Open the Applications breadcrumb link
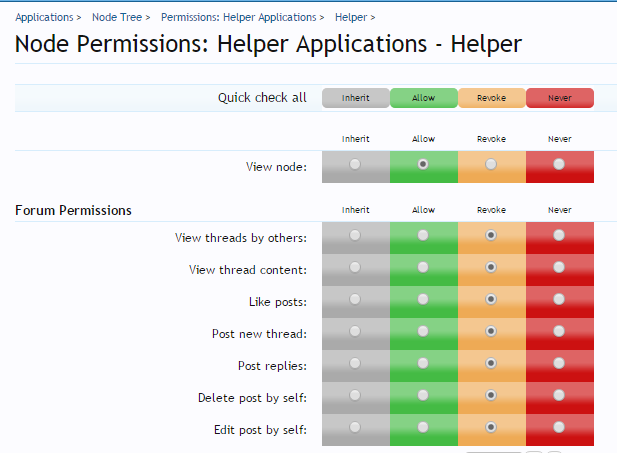Viewport: 617px width, 453px height. [x=44, y=17]
